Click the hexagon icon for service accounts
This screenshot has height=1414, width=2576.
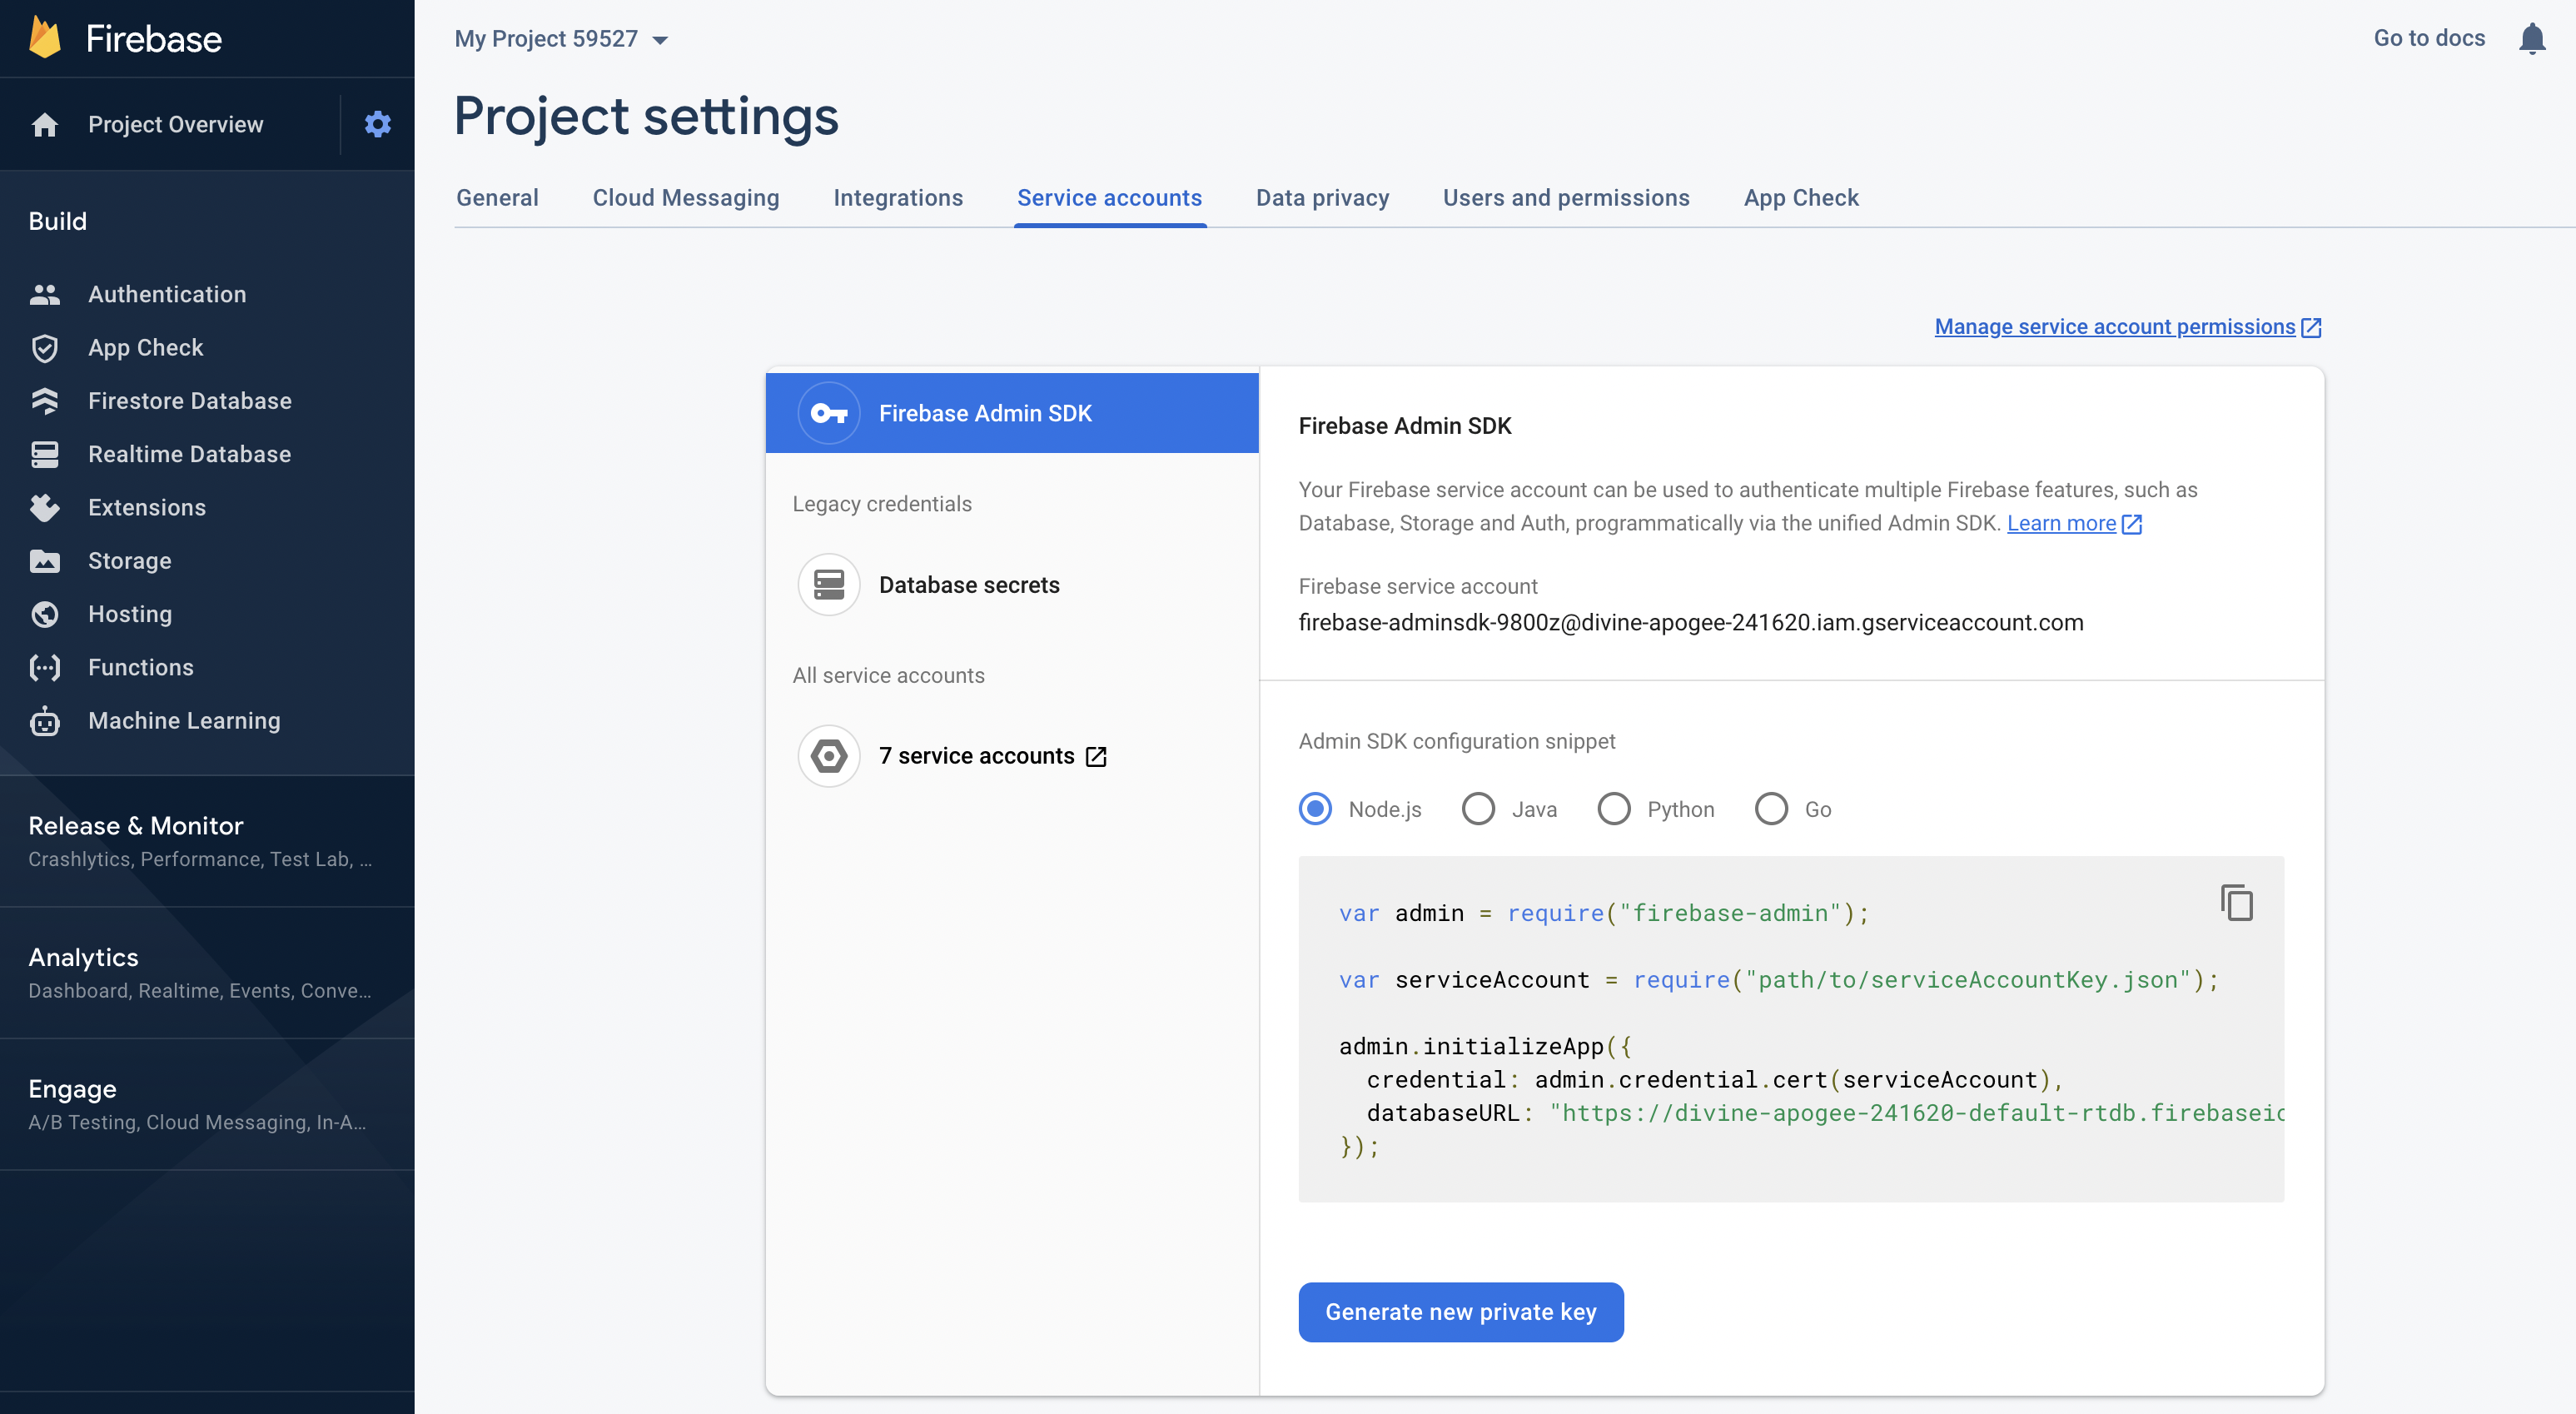coord(828,756)
